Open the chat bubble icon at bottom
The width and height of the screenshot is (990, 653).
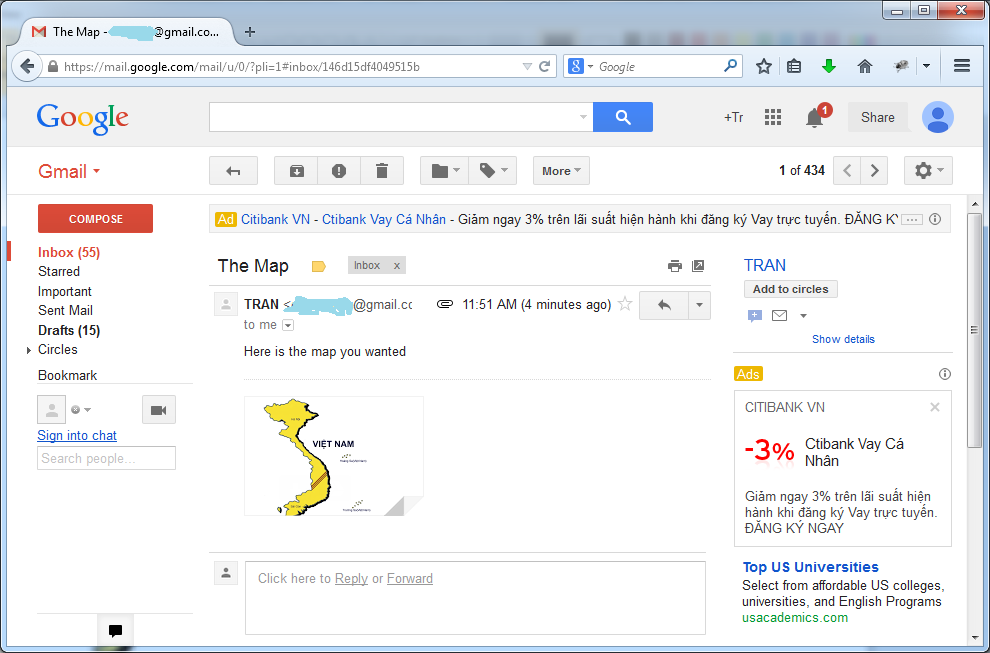pos(116,630)
